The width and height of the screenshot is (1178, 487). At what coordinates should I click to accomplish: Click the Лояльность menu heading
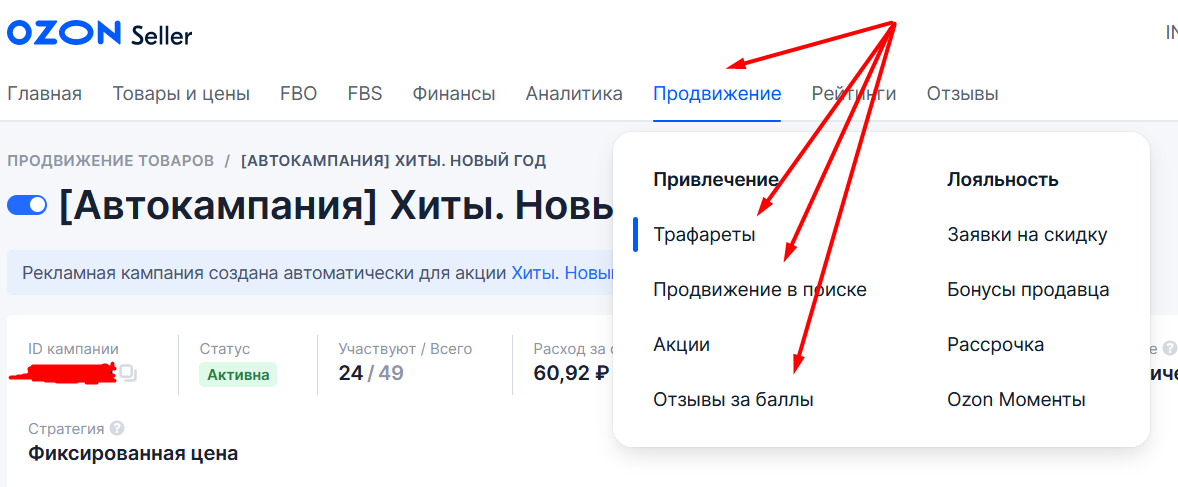click(1003, 180)
